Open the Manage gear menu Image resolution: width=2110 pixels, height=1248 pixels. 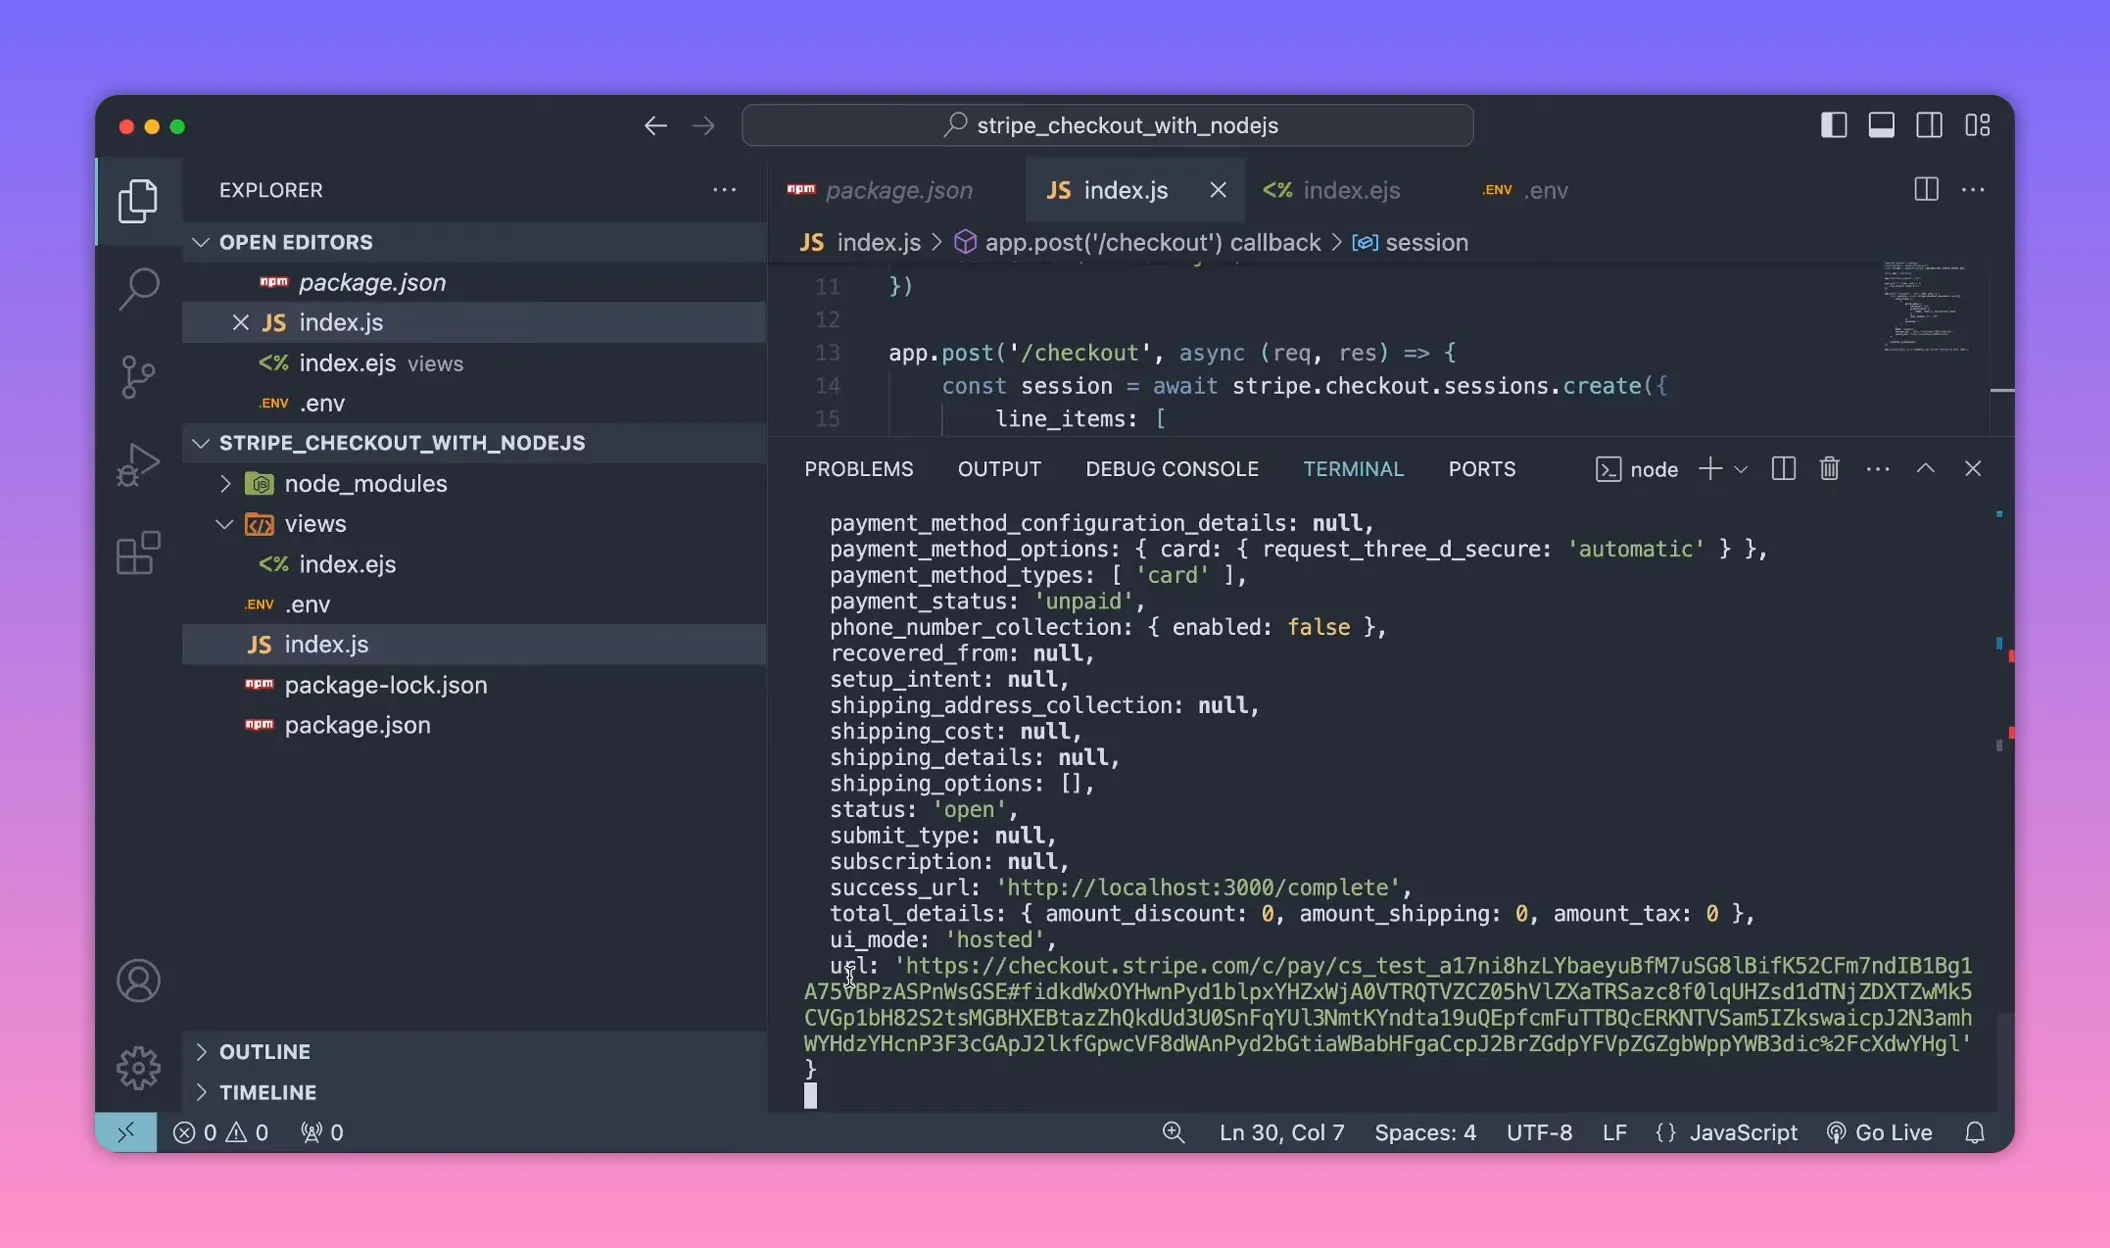pos(138,1067)
